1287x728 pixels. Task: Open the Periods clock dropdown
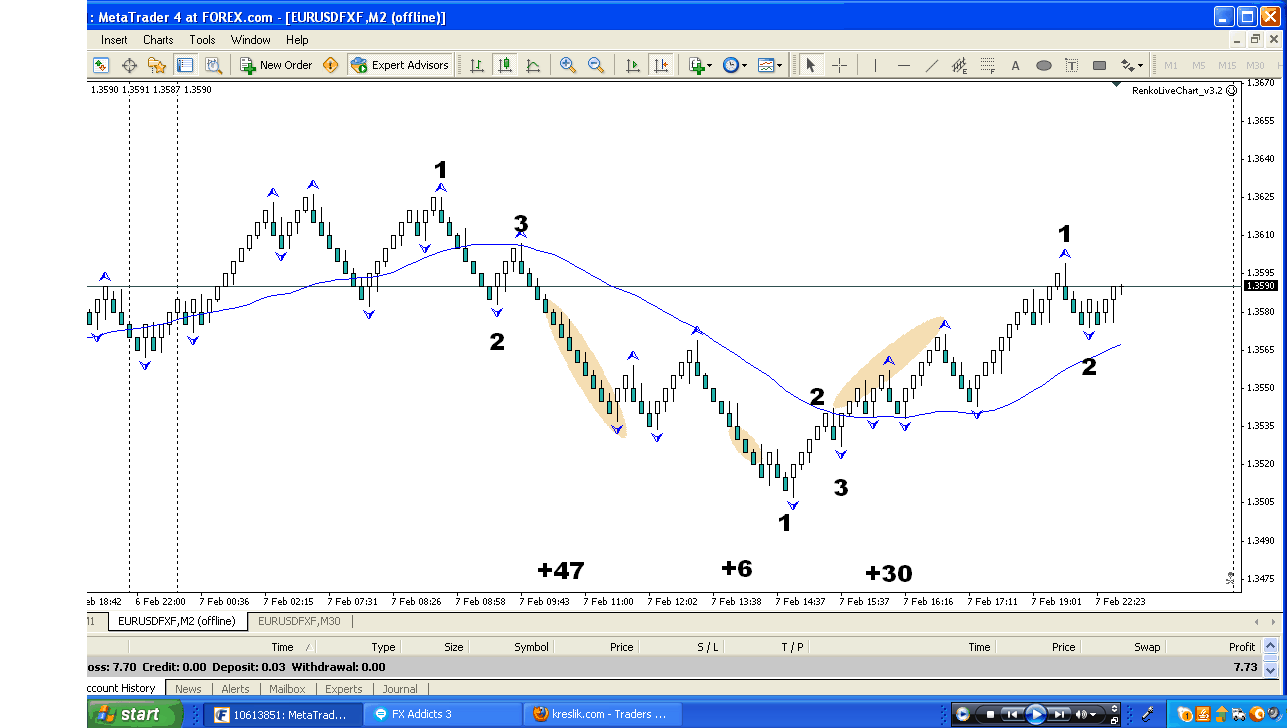(x=735, y=65)
